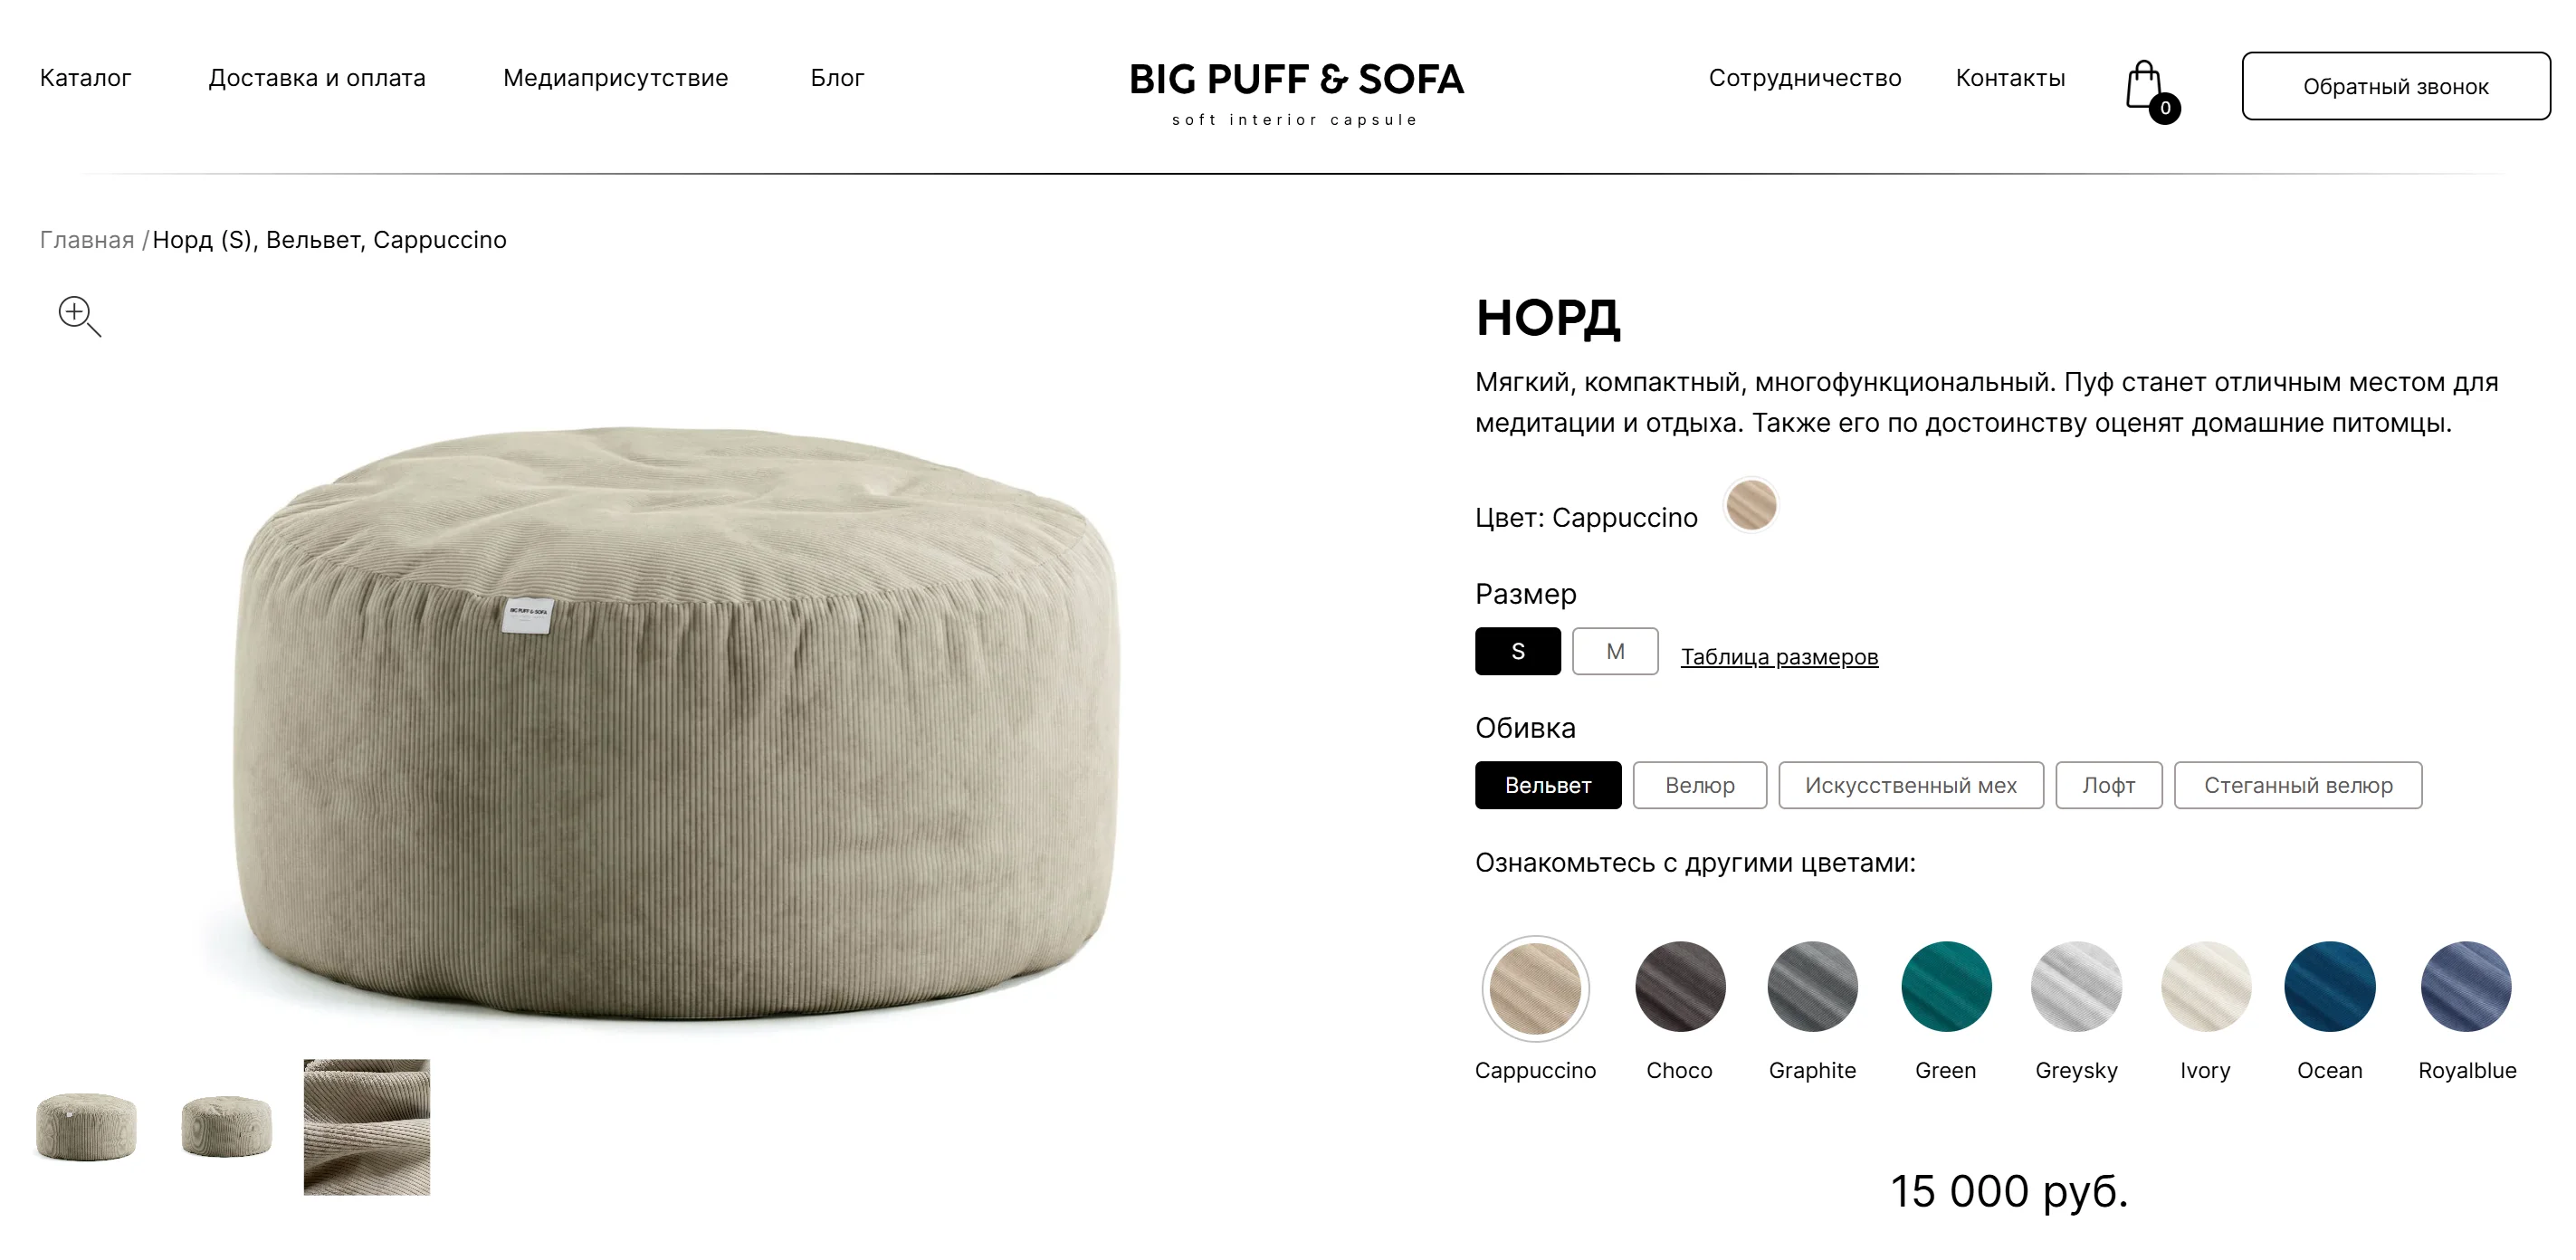Image resolution: width=2576 pixels, height=1260 pixels.
Task: Choose Искусственный мех upholstery
Action: [1910, 785]
